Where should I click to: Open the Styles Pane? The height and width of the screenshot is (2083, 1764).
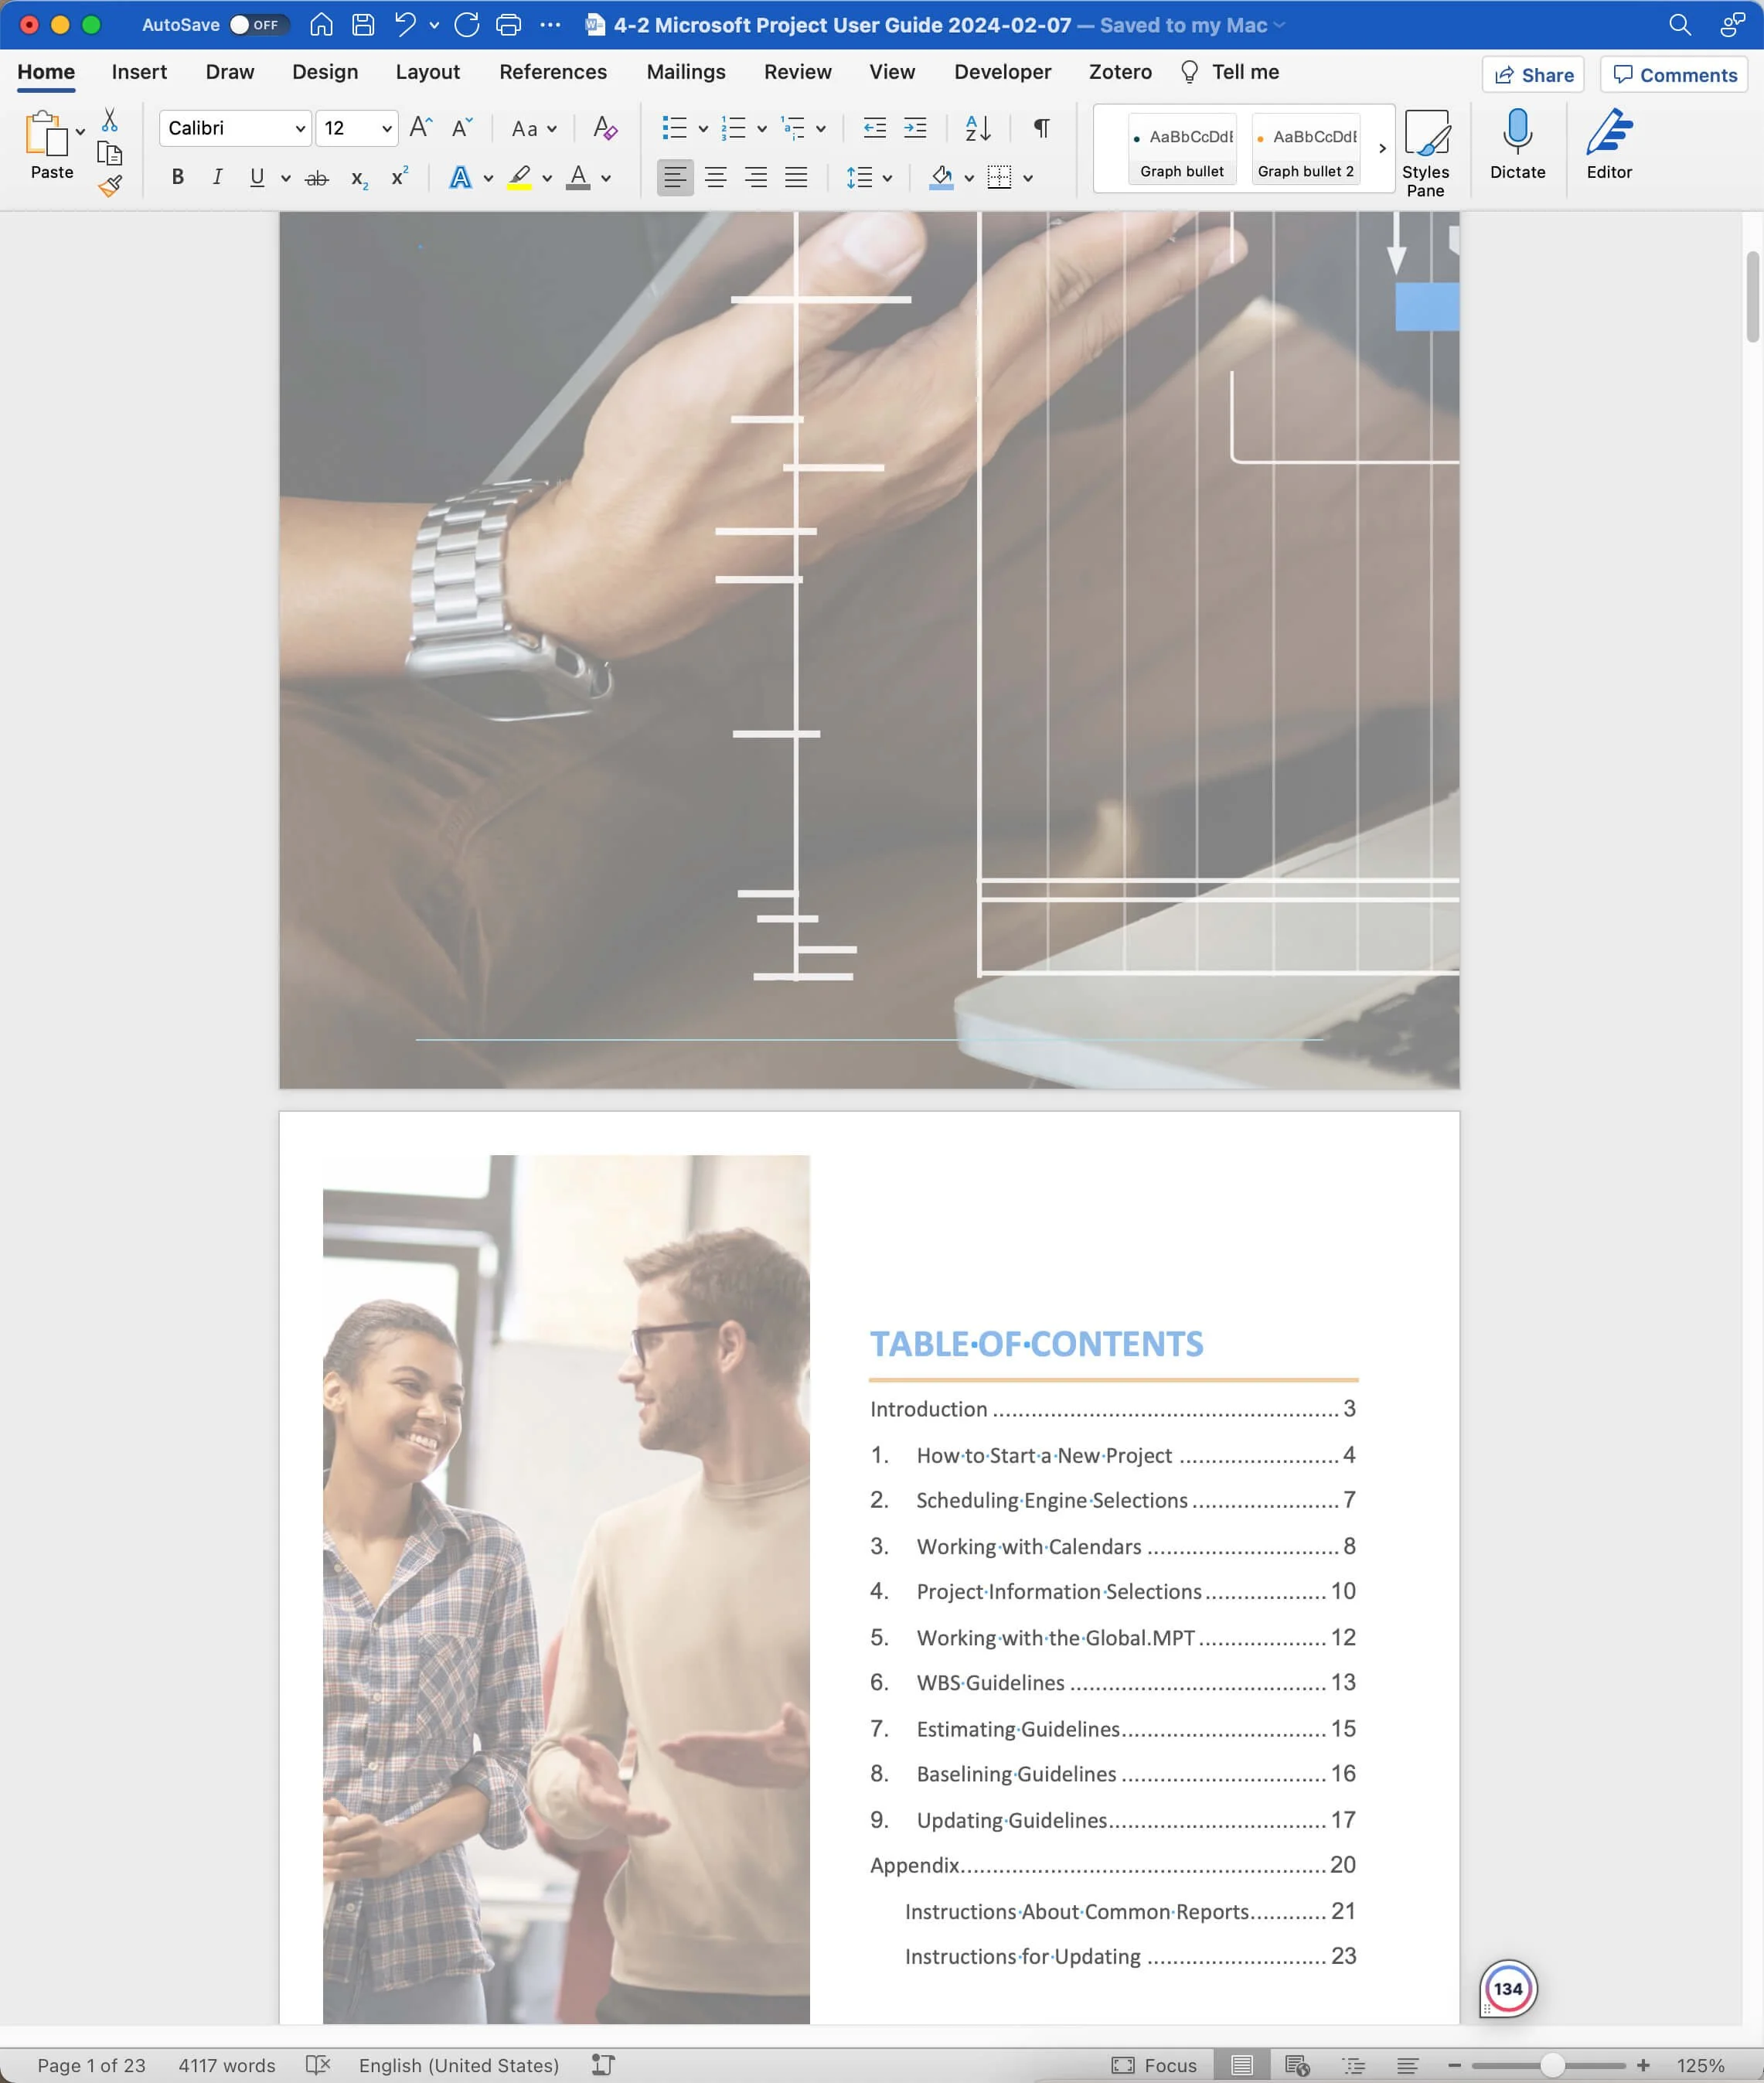pyautogui.click(x=1427, y=148)
